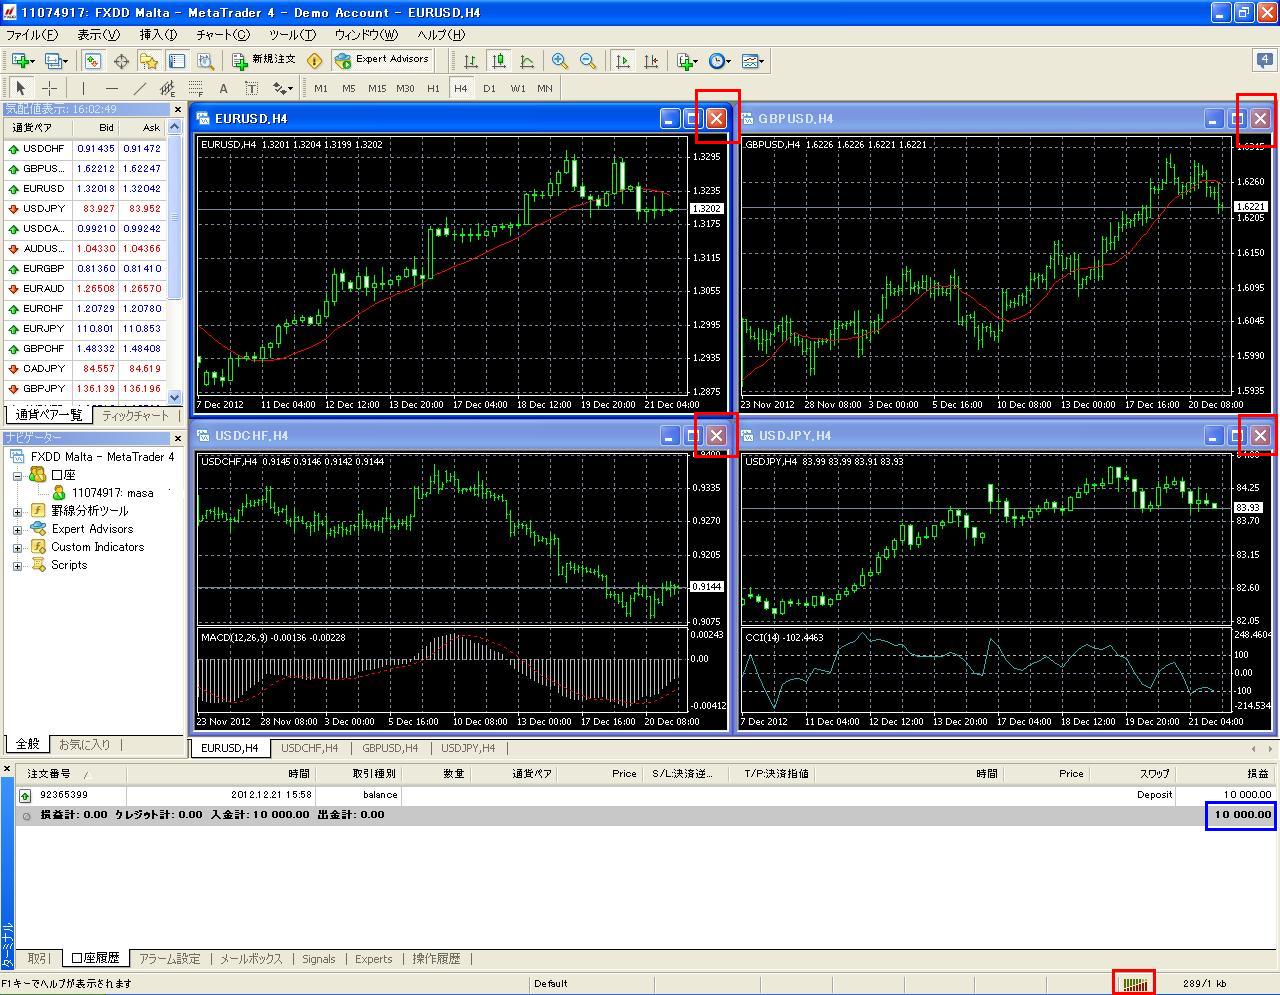
Task: Click the zoom in magnifier icon
Action: click(560, 61)
